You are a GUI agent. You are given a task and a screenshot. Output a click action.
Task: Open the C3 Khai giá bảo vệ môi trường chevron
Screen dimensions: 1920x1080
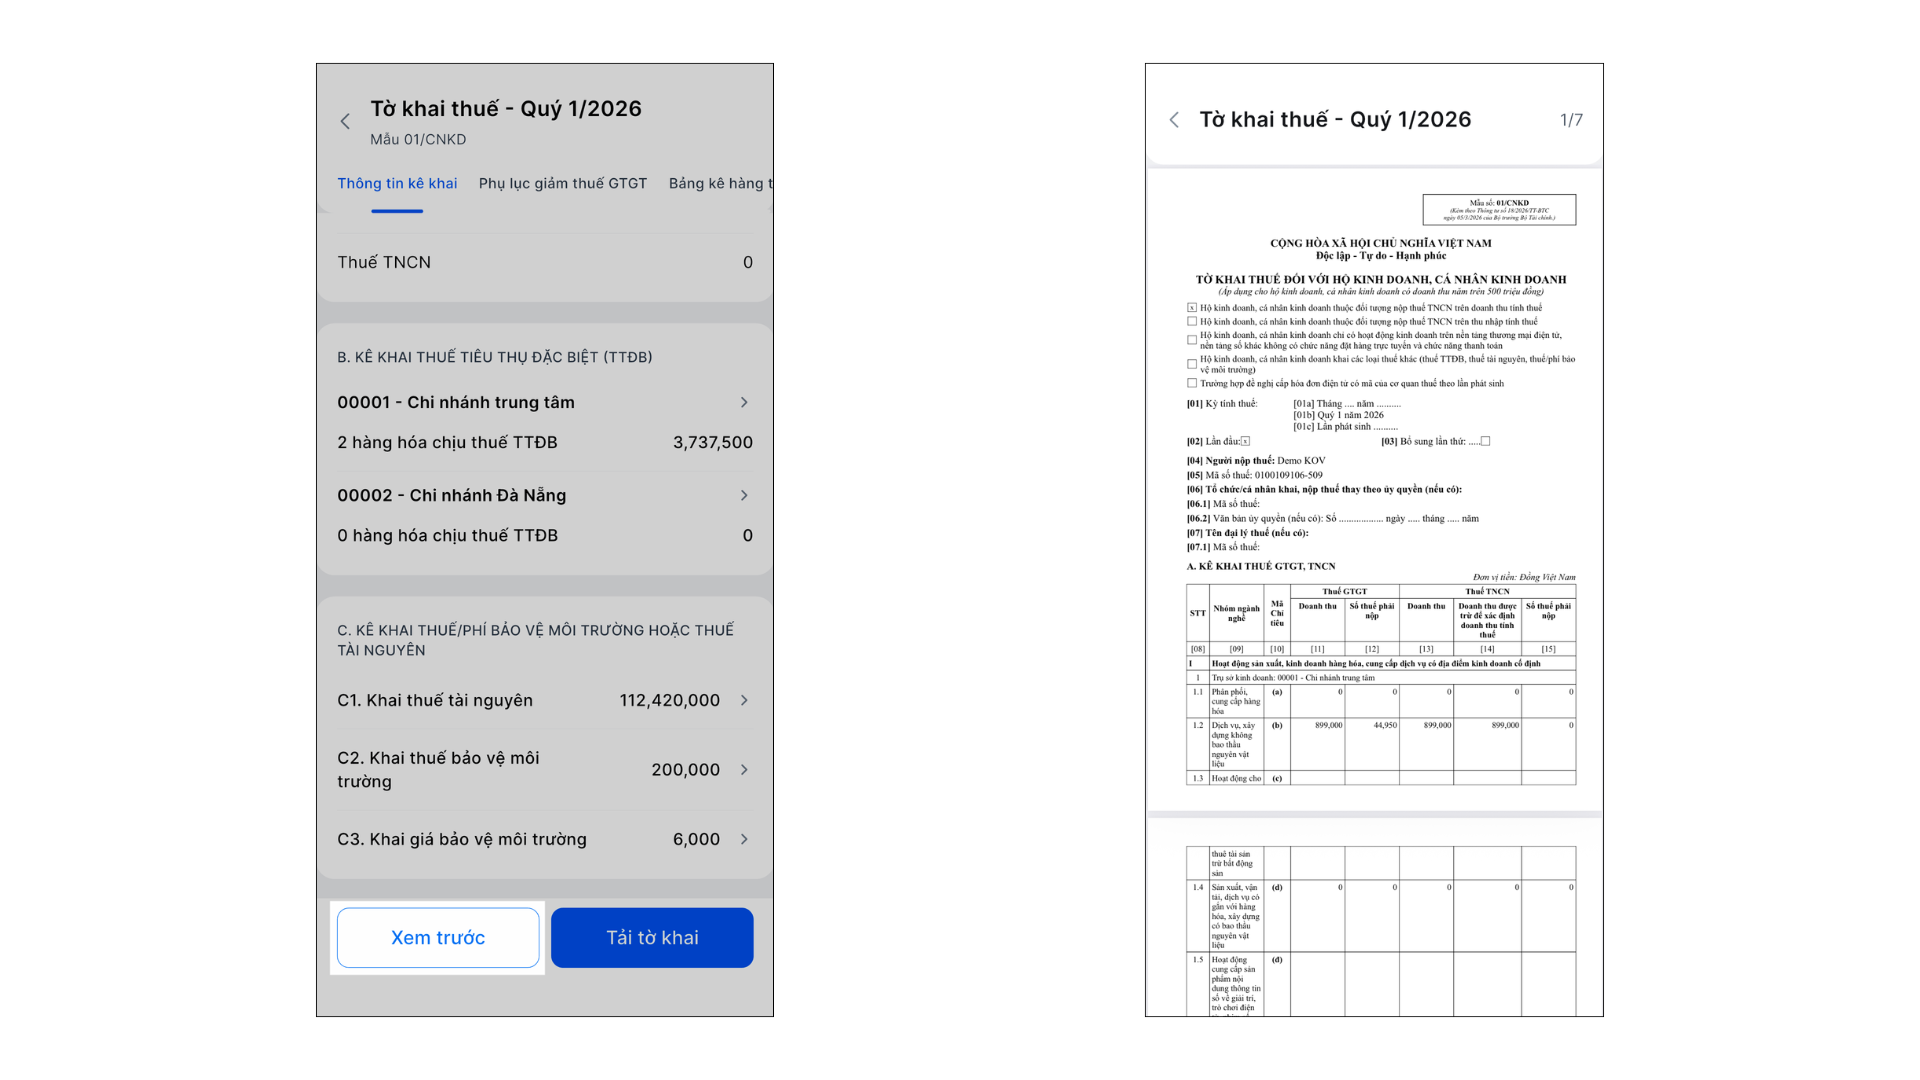[743, 839]
